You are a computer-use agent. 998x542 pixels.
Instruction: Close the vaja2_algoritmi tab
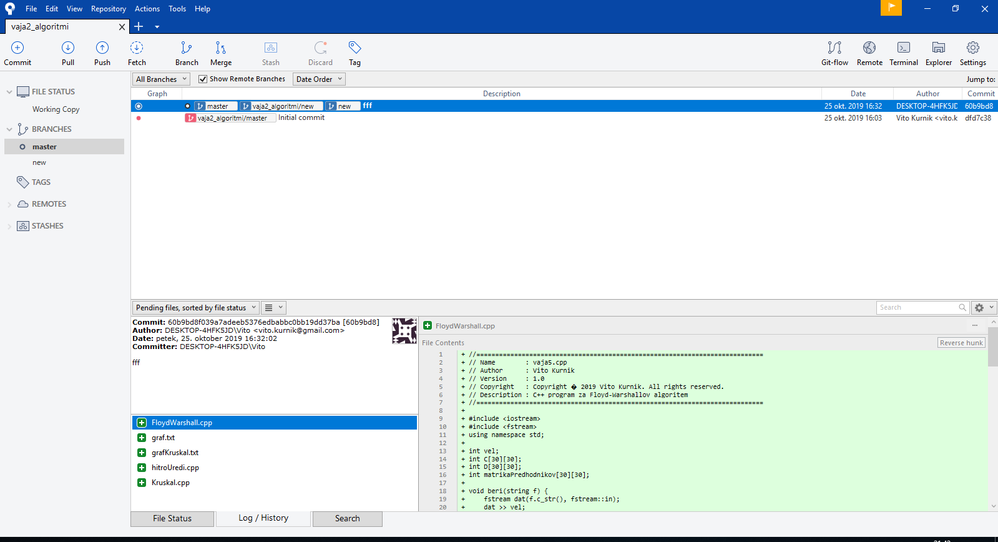[x=122, y=27]
